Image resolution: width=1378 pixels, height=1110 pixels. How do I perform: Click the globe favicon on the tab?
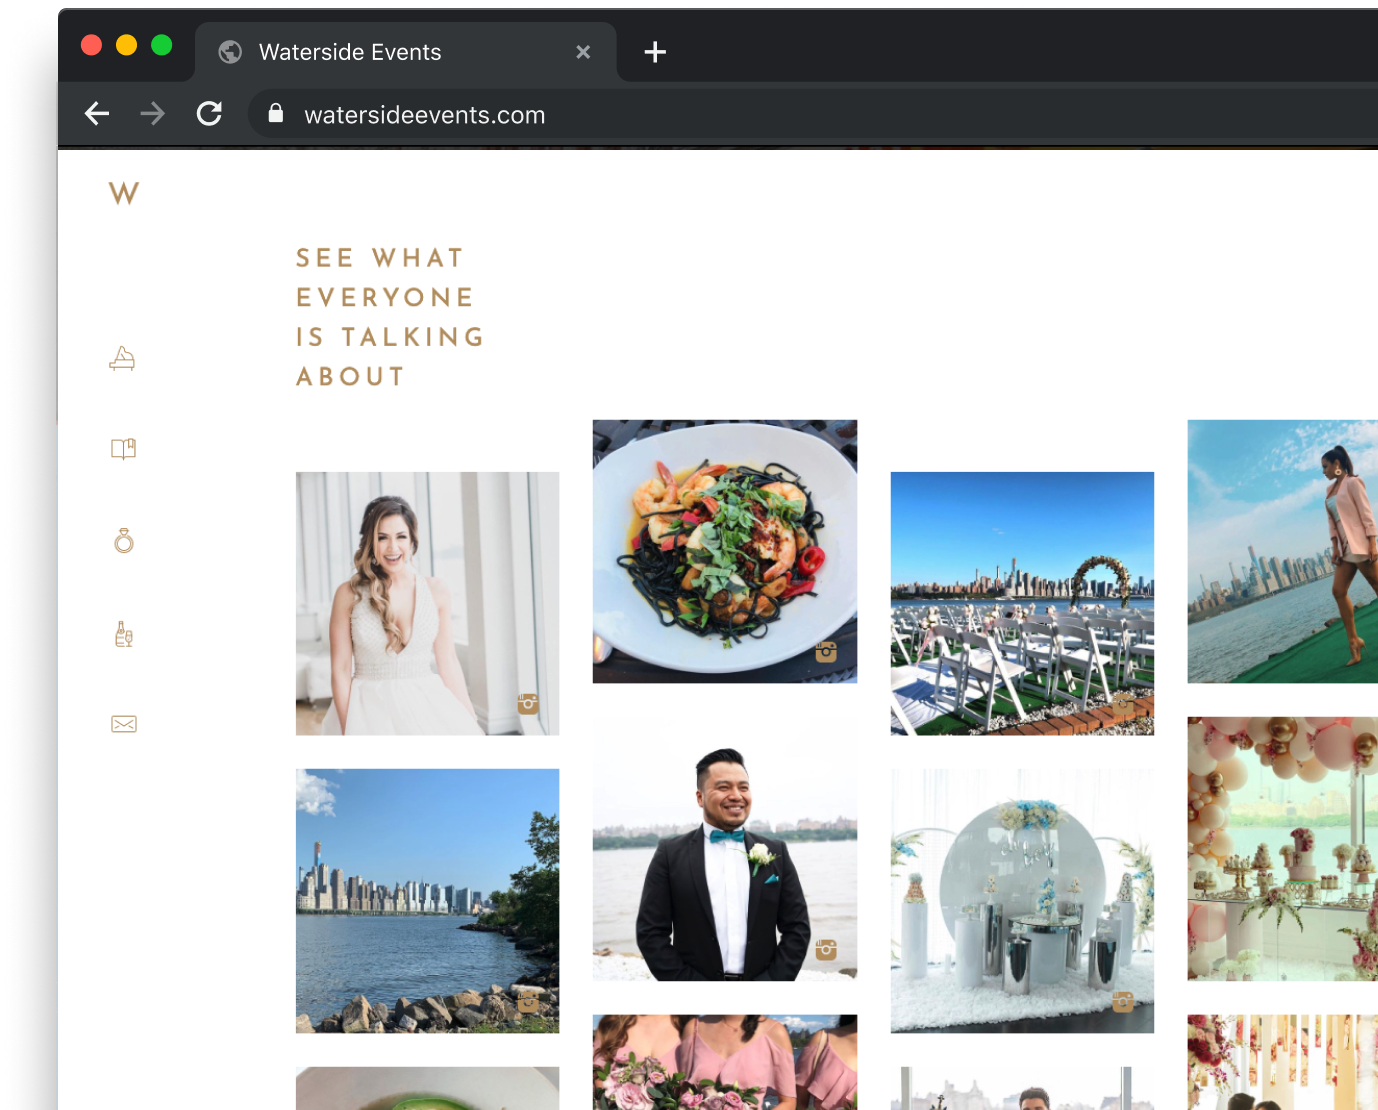point(230,52)
